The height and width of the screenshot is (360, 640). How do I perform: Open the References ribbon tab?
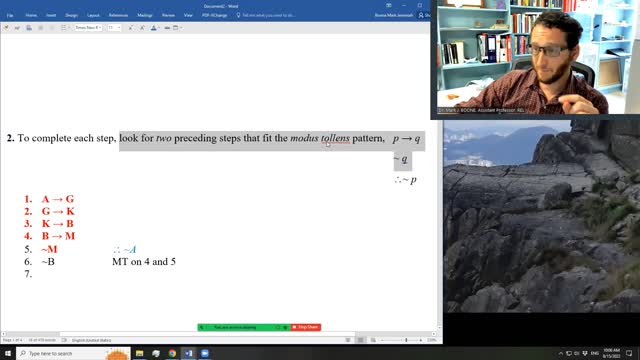pyautogui.click(x=118, y=15)
